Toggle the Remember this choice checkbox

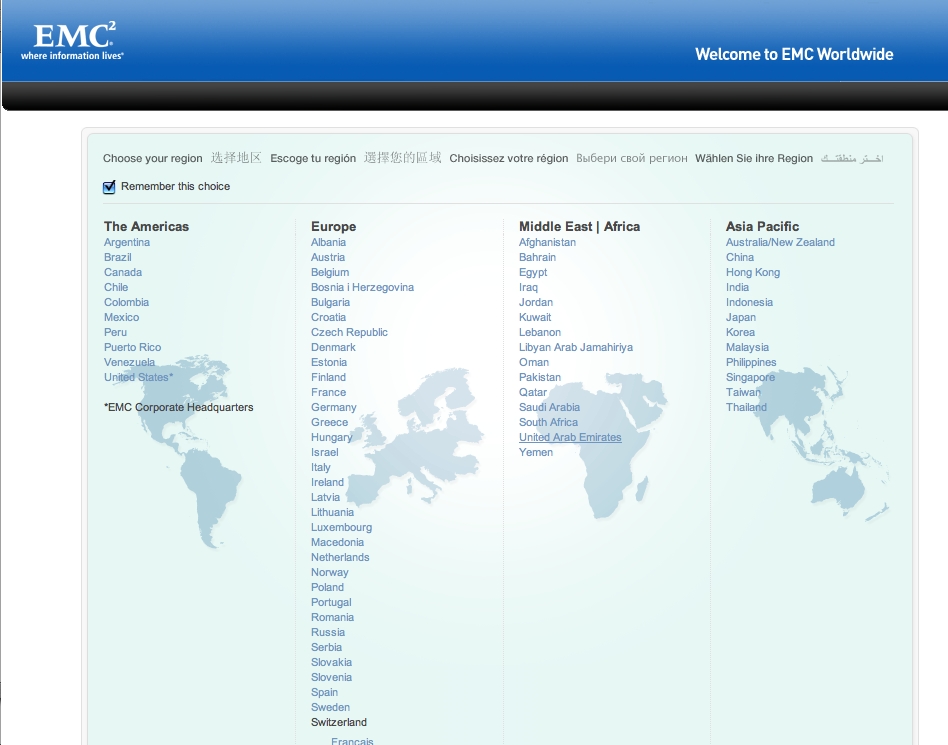click(109, 187)
